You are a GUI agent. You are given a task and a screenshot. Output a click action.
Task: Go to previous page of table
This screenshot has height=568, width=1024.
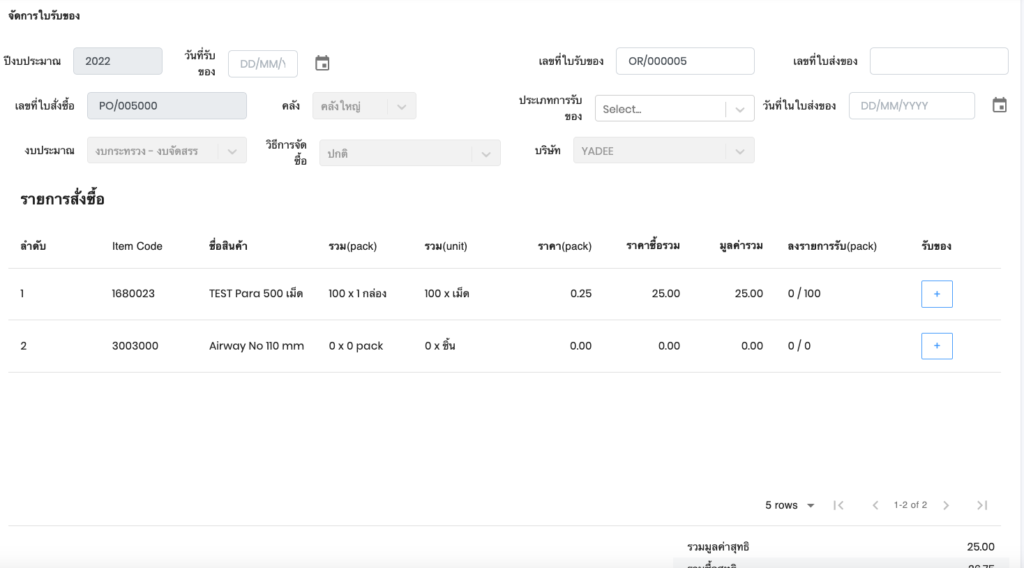pos(875,505)
